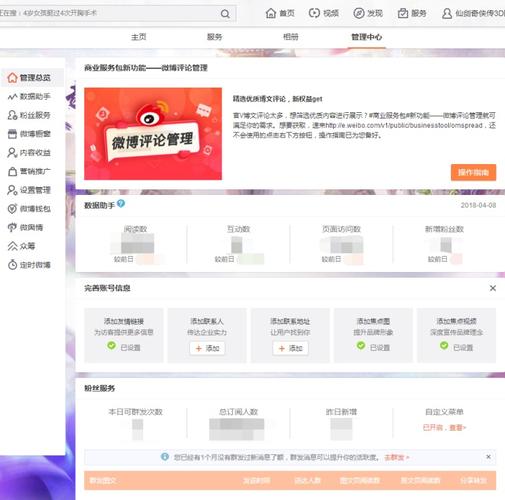Open 营销推广 bag icon in sidebar

pyautogui.click(x=12, y=171)
